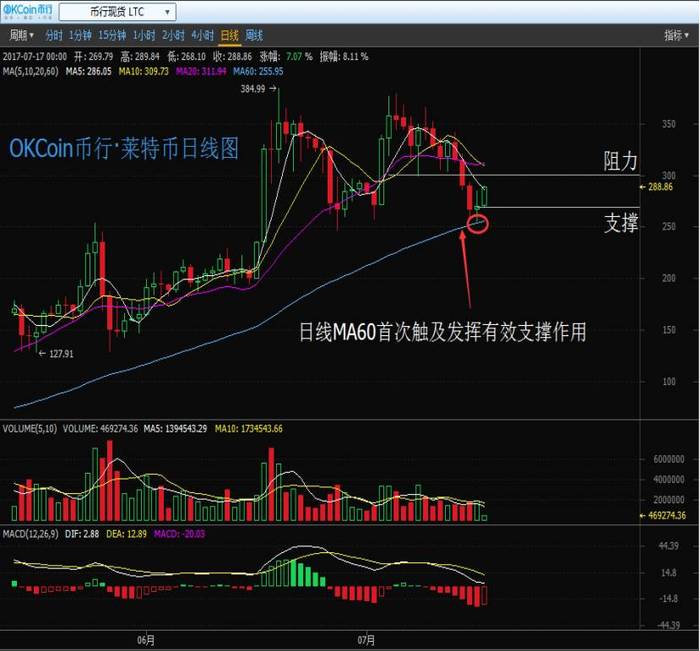Click the 振幅 8.11% readout

point(344,57)
